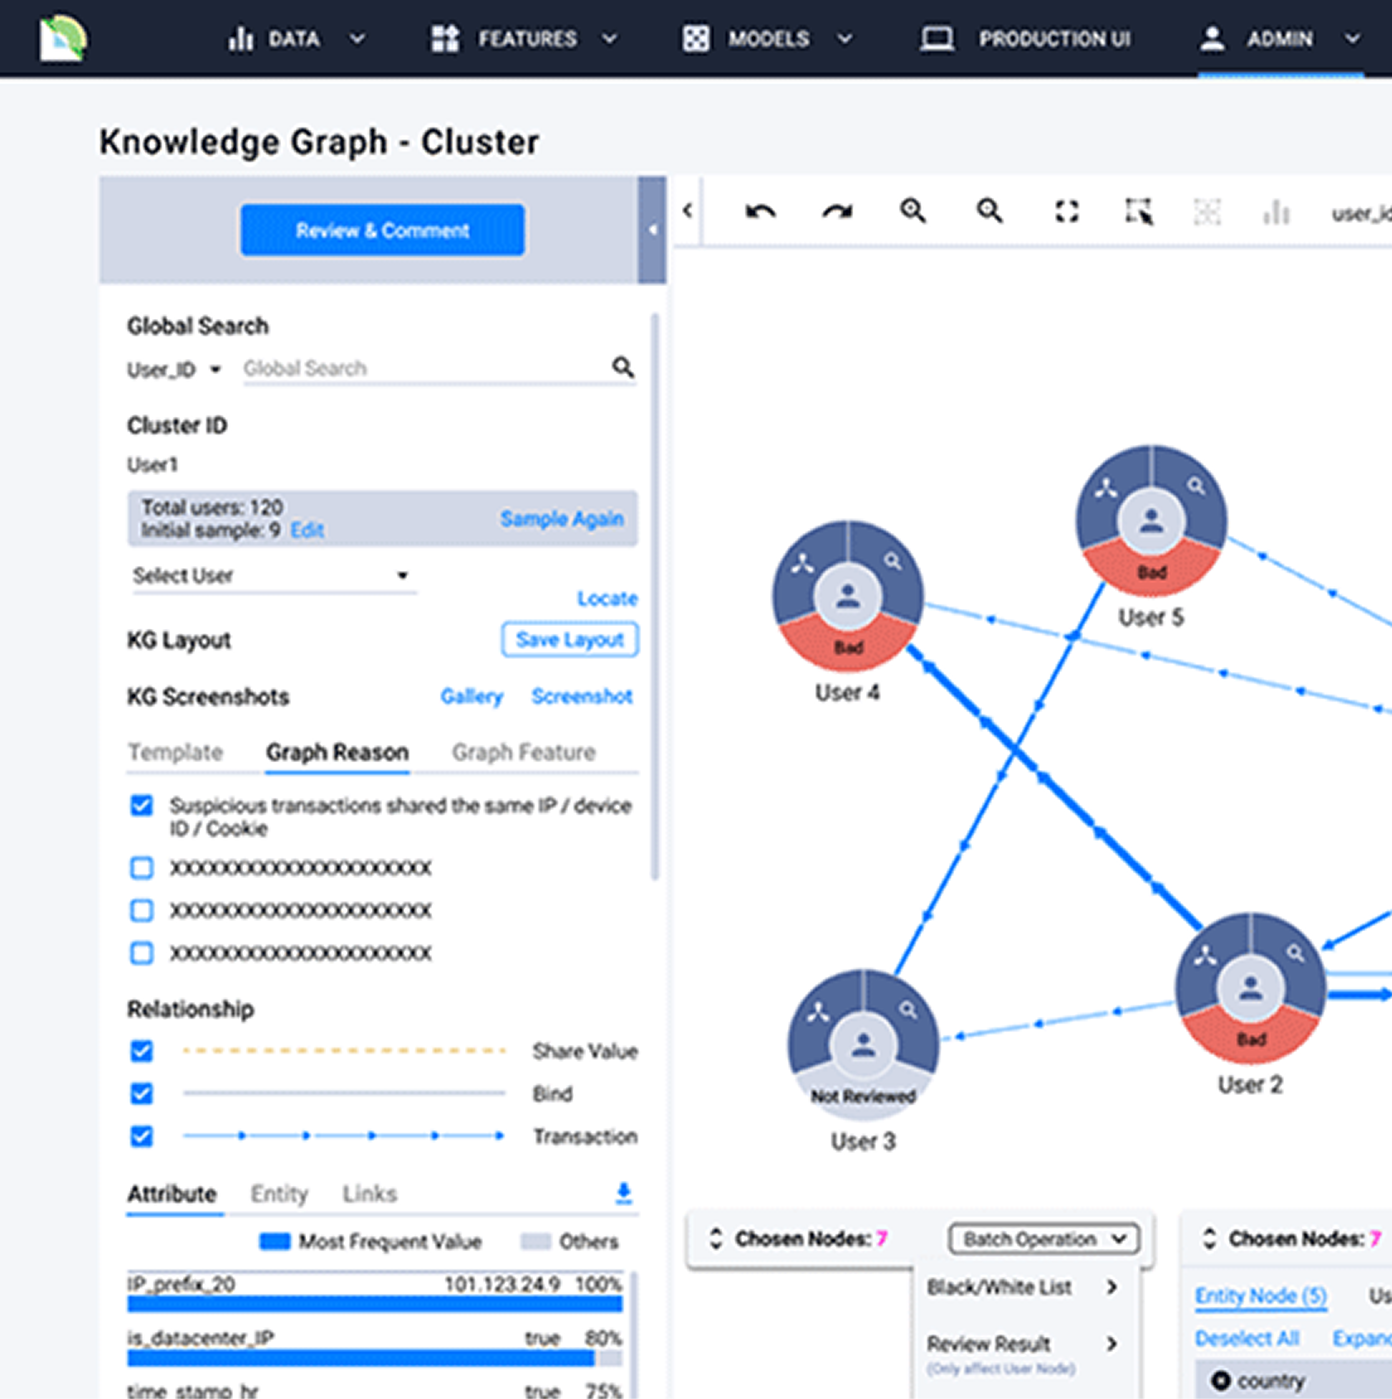Viewport: 1392px width, 1399px height.
Task: Click the greyed grid layout icon
Action: 1207,211
